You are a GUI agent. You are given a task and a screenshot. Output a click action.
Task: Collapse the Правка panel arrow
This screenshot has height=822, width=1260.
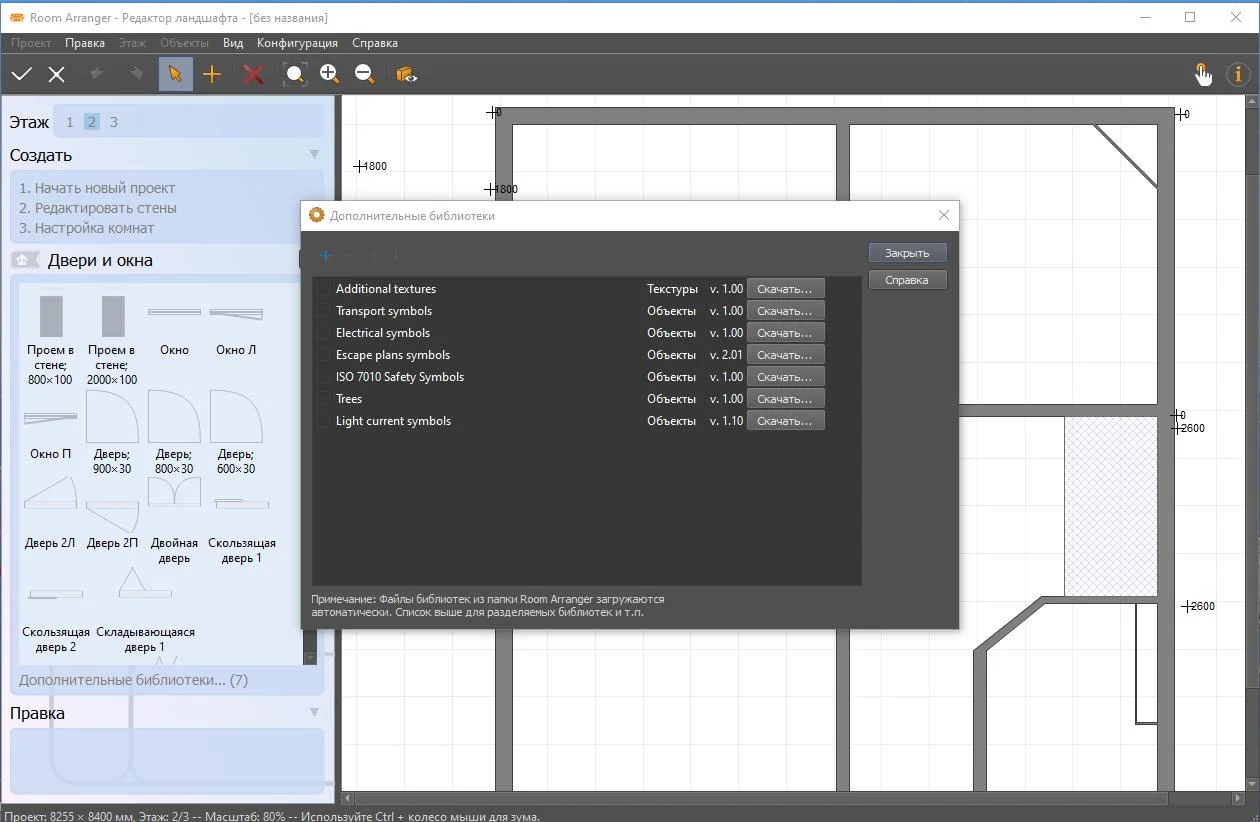[x=315, y=713]
